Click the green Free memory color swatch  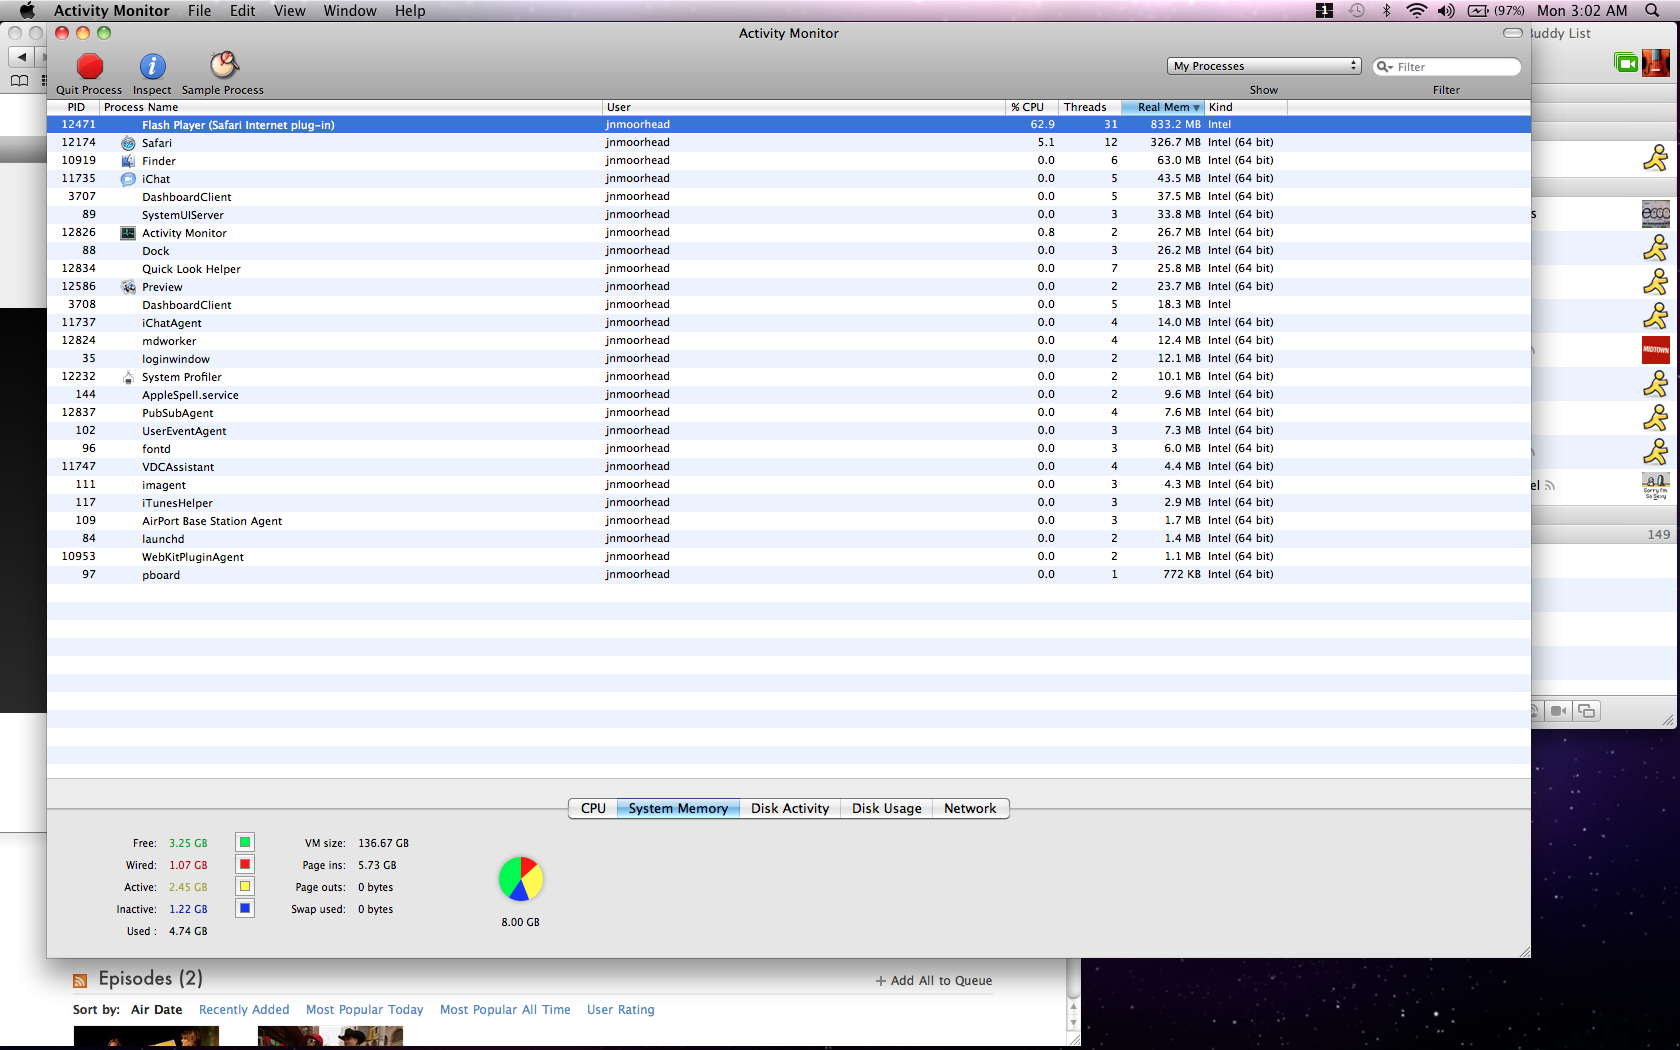tap(245, 842)
